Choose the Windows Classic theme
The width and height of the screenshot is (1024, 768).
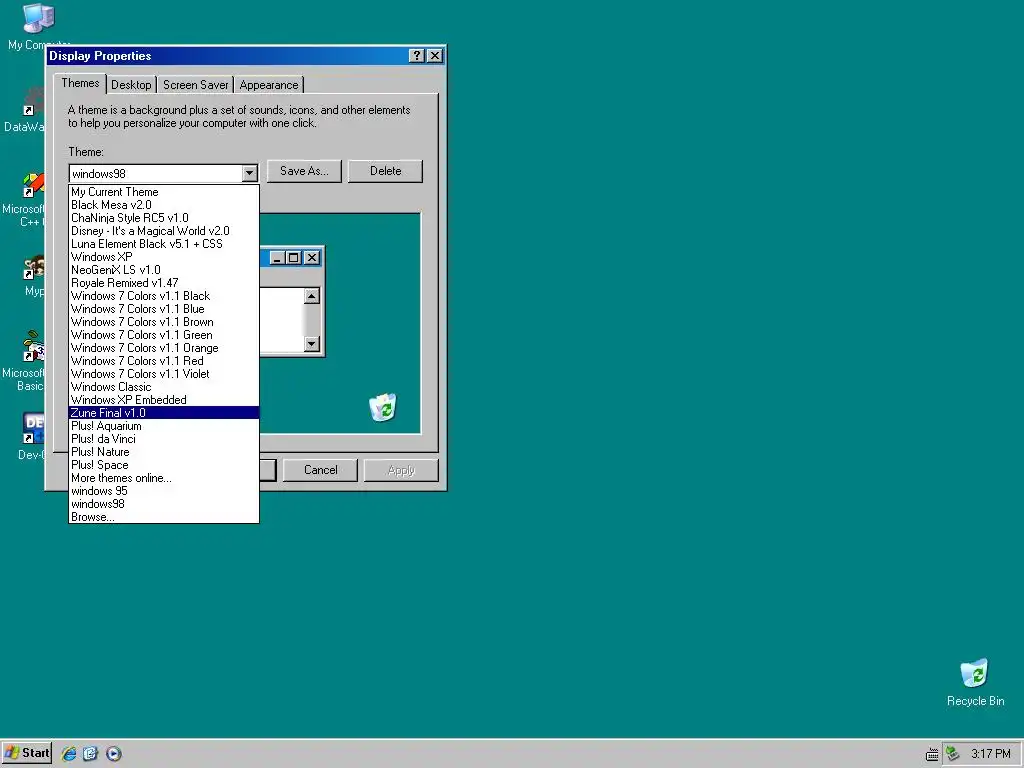pyautogui.click(x=164, y=387)
